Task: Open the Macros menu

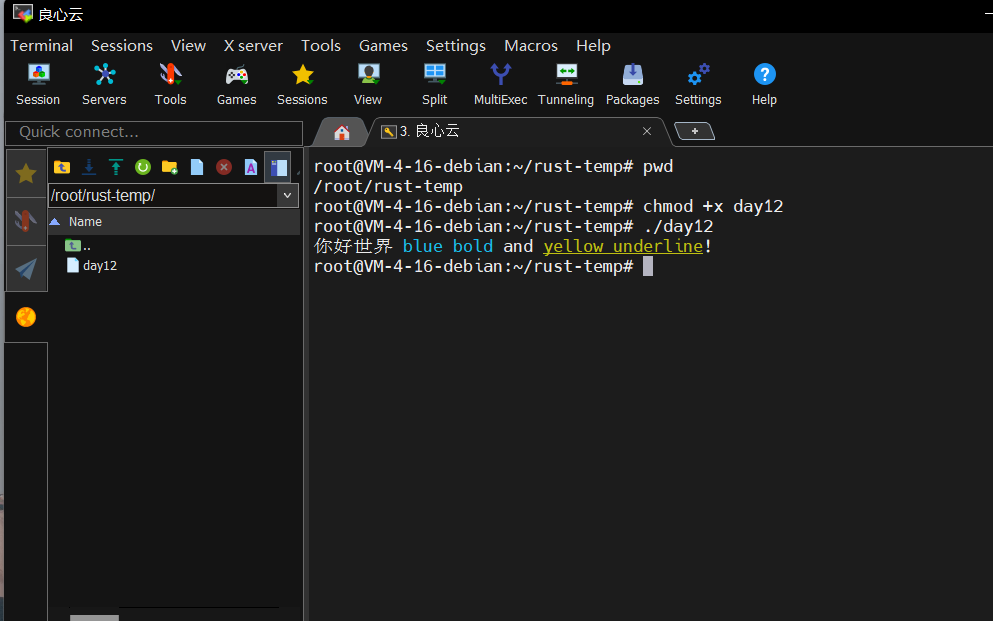Action: click(x=531, y=46)
